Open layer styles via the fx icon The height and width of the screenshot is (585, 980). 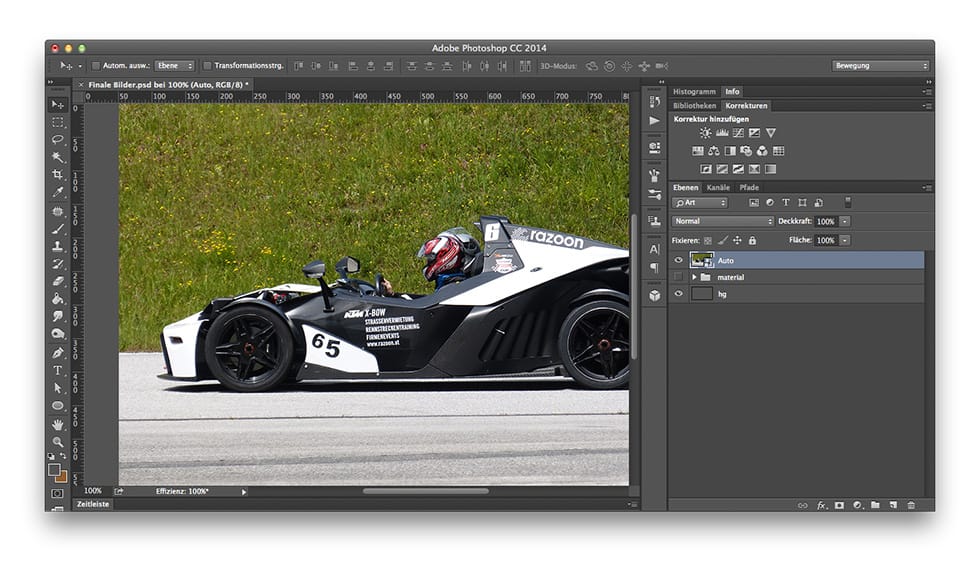pyautogui.click(x=821, y=505)
